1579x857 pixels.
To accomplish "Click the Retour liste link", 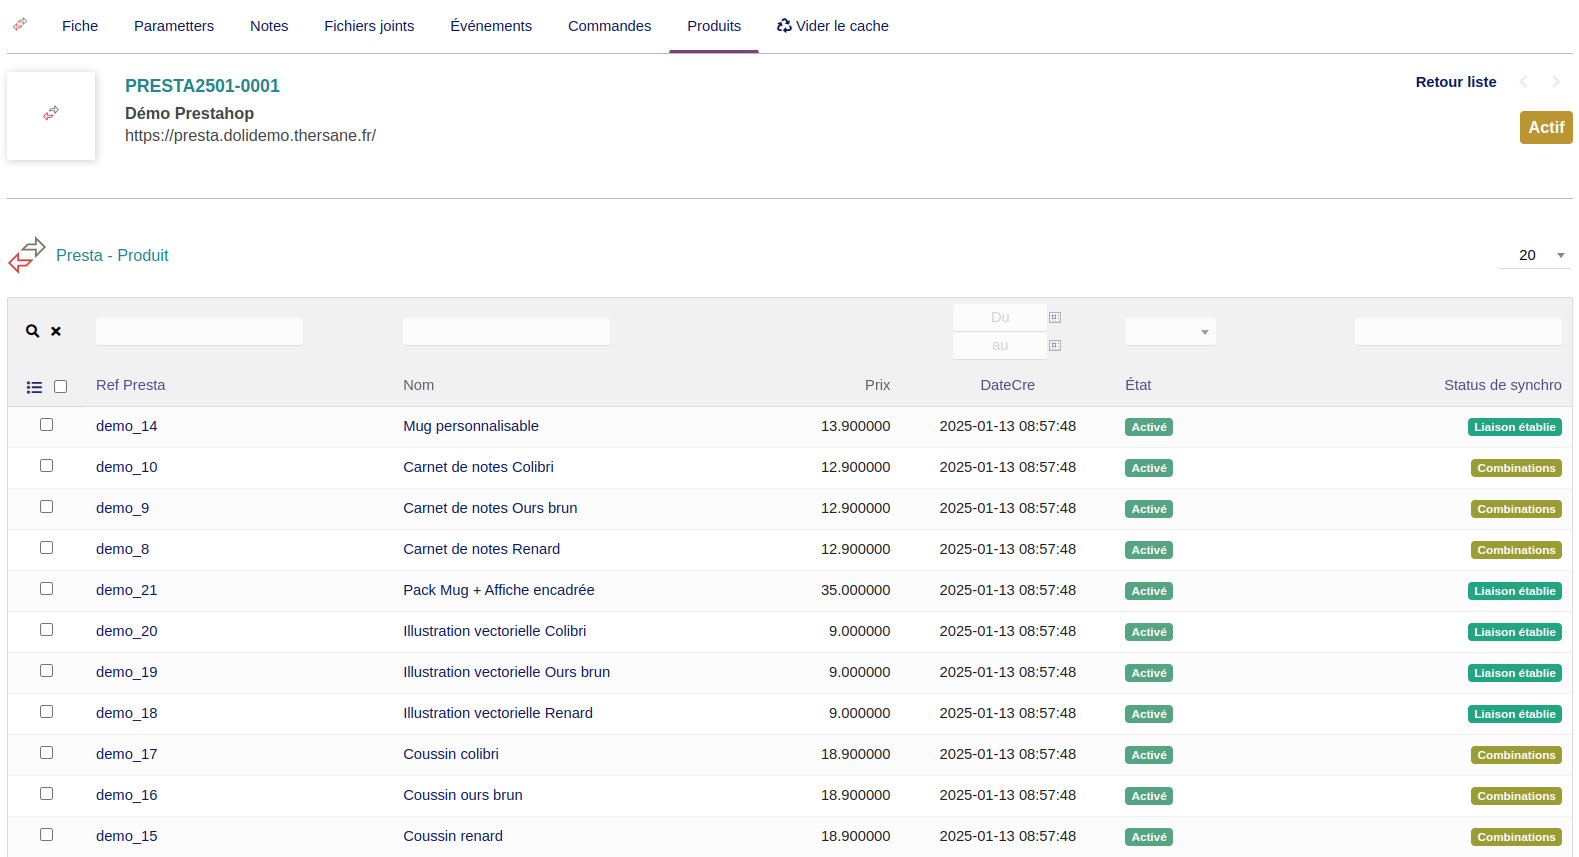I will click(x=1455, y=82).
